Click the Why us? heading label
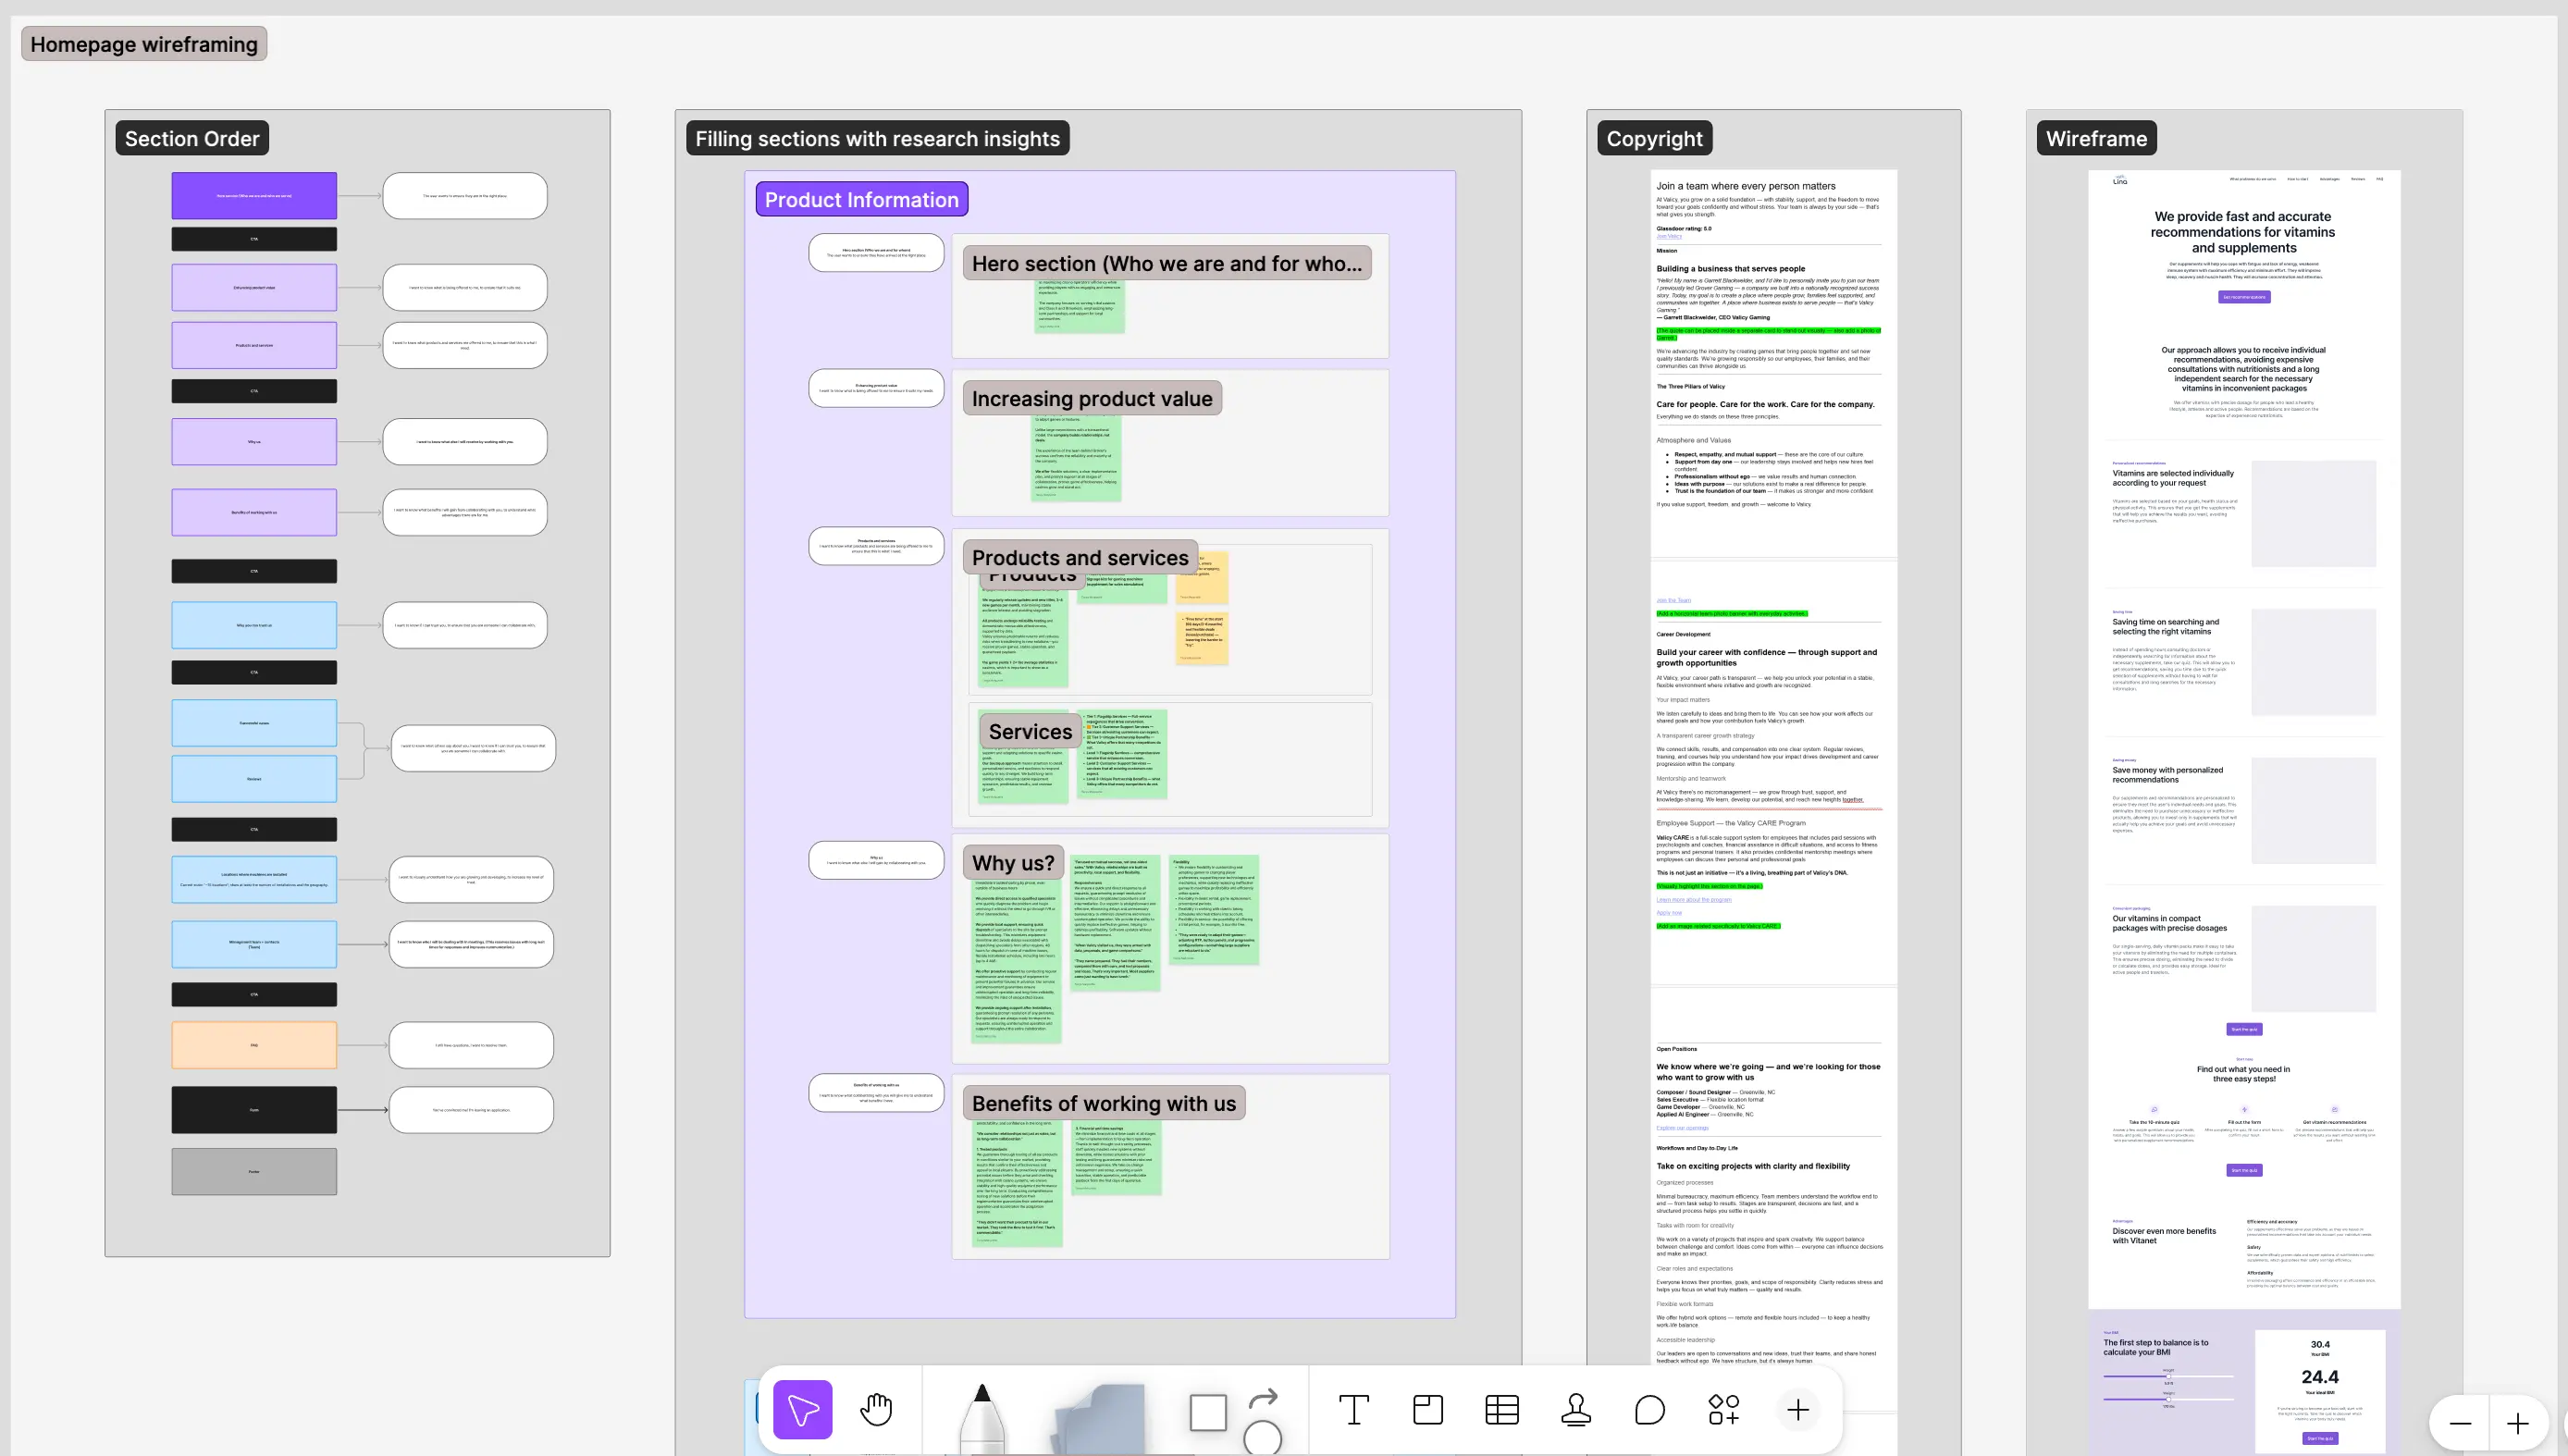2568x1456 pixels. (1012, 862)
